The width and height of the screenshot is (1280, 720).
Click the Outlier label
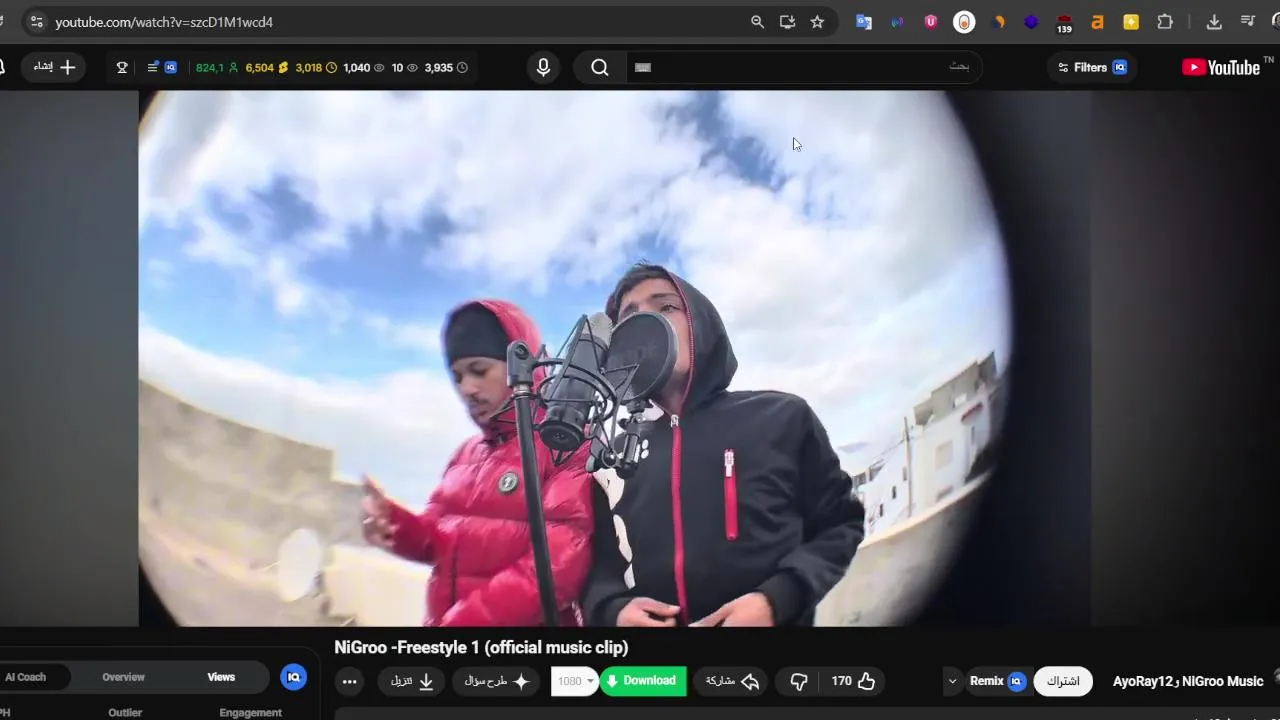(x=125, y=713)
